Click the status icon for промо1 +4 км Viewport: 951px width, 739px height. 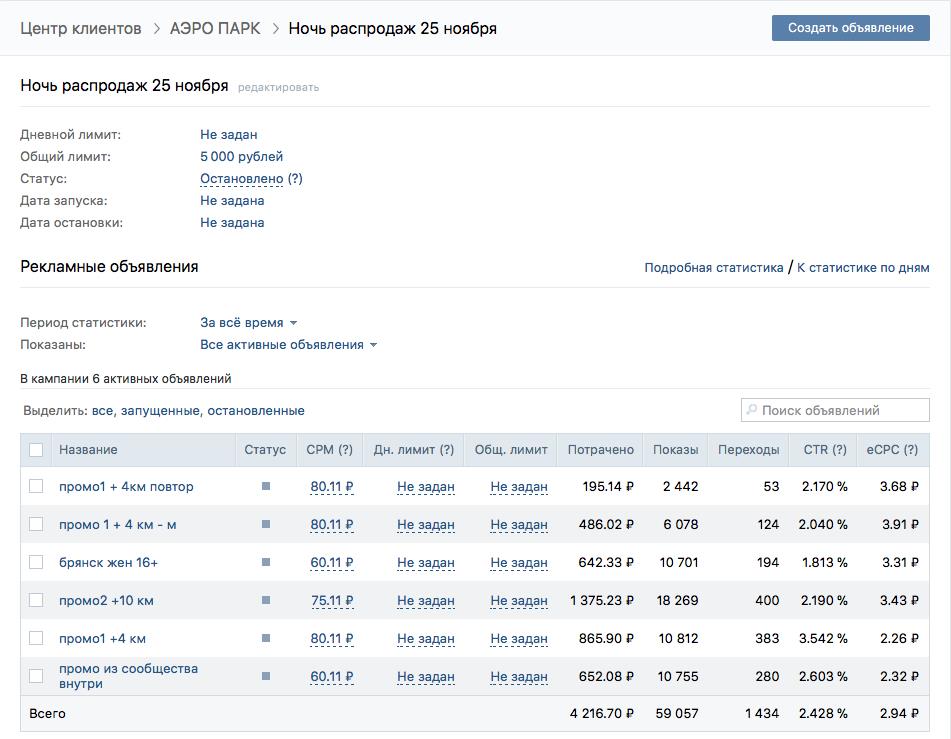pos(265,638)
